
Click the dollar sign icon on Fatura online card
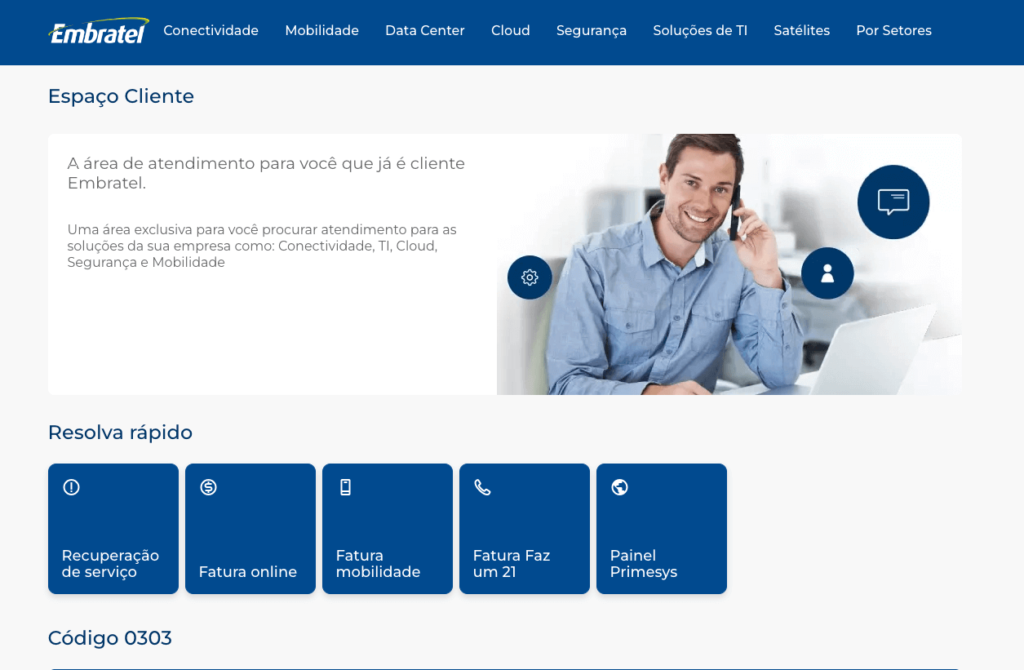point(208,487)
